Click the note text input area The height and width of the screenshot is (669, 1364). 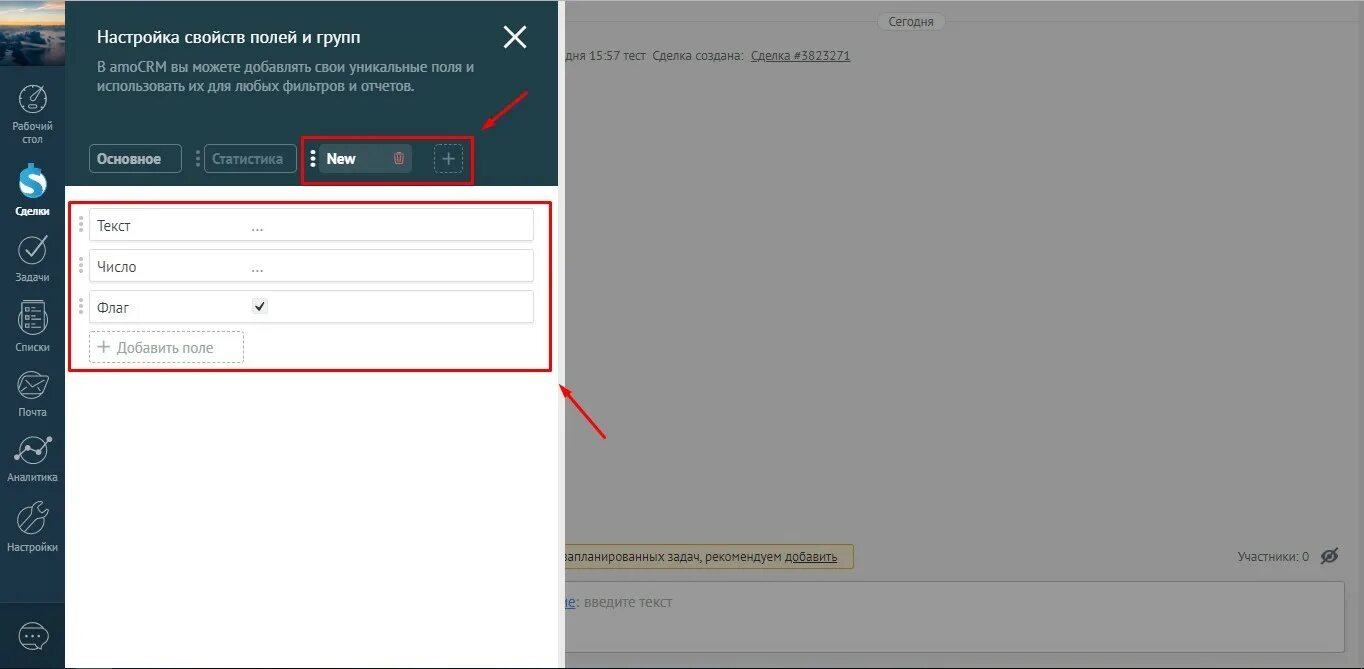(954, 617)
